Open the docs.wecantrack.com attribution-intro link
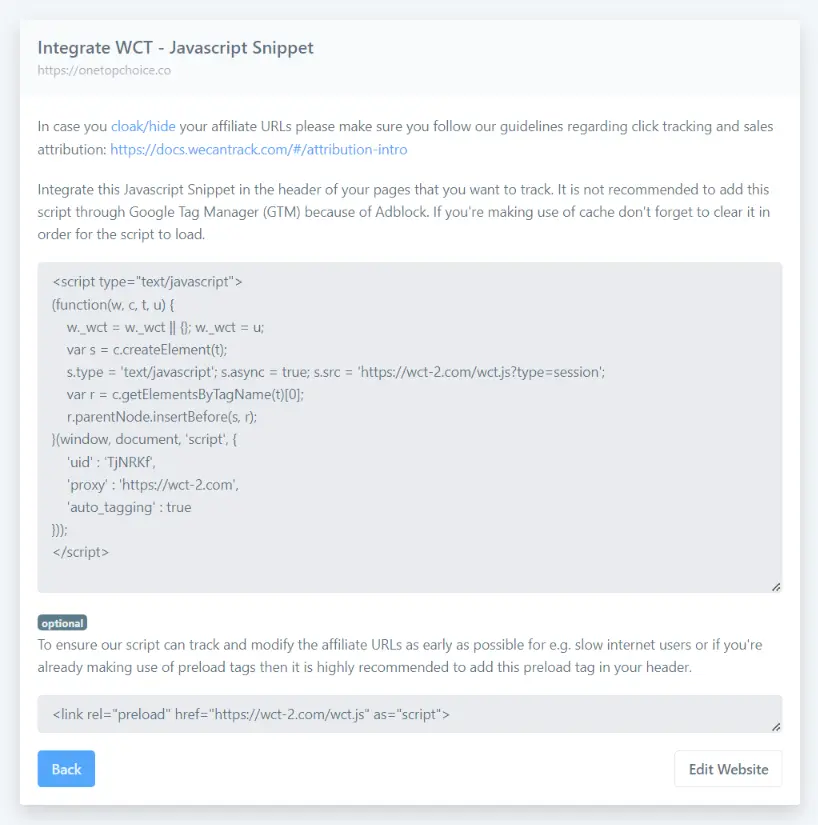The image size is (818, 825). (x=258, y=150)
